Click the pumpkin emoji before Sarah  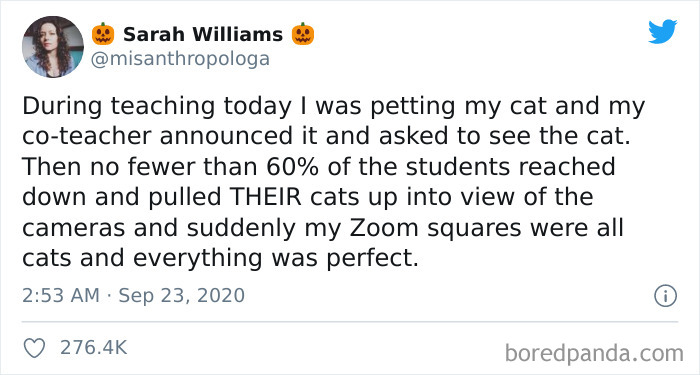(103, 34)
